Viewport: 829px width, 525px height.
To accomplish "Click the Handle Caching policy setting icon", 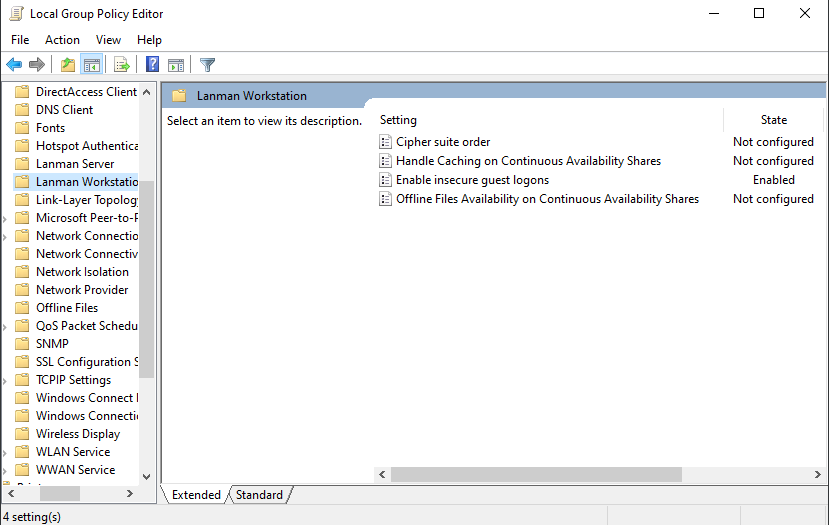I will [x=385, y=161].
